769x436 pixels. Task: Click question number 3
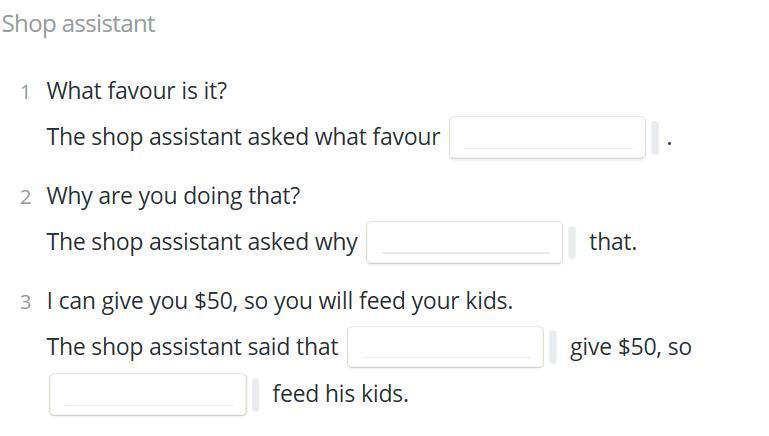tap(25, 302)
